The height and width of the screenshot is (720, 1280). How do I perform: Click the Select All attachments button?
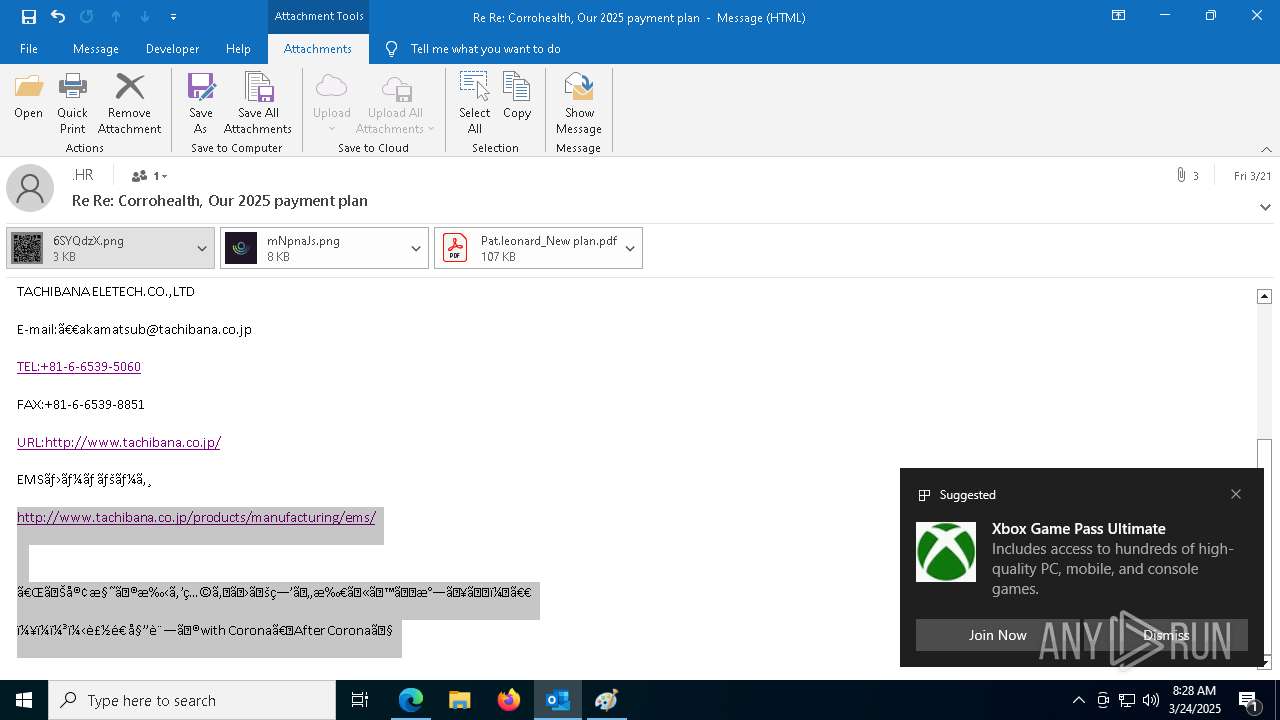[x=475, y=103]
